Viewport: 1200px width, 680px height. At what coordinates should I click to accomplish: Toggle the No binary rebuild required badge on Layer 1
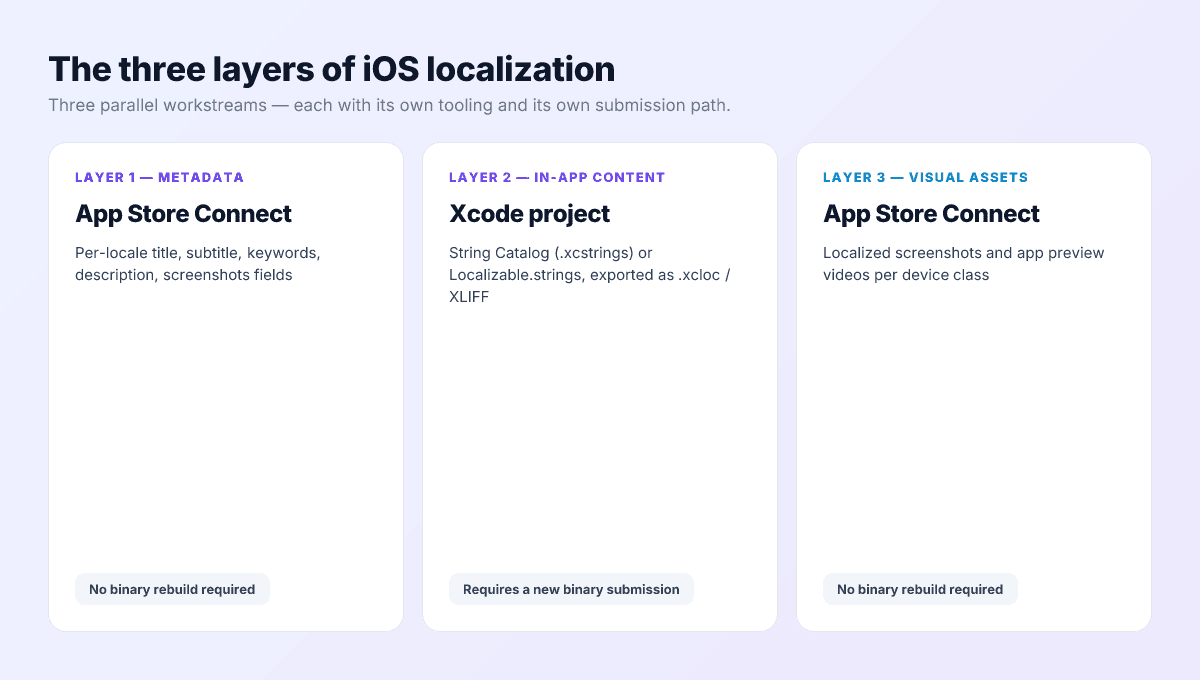tap(172, 589)
